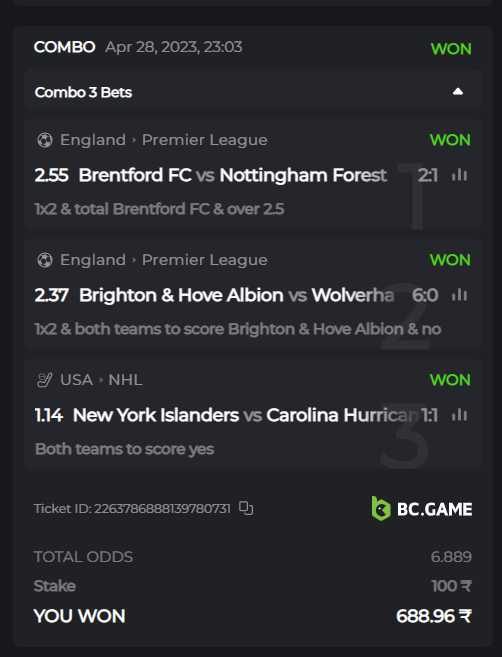Image resolution: width=502 pixels, height=657 pixels.
Task: Click the COMBO bet title
Action: pyautogui.click(x=65, y=47)
